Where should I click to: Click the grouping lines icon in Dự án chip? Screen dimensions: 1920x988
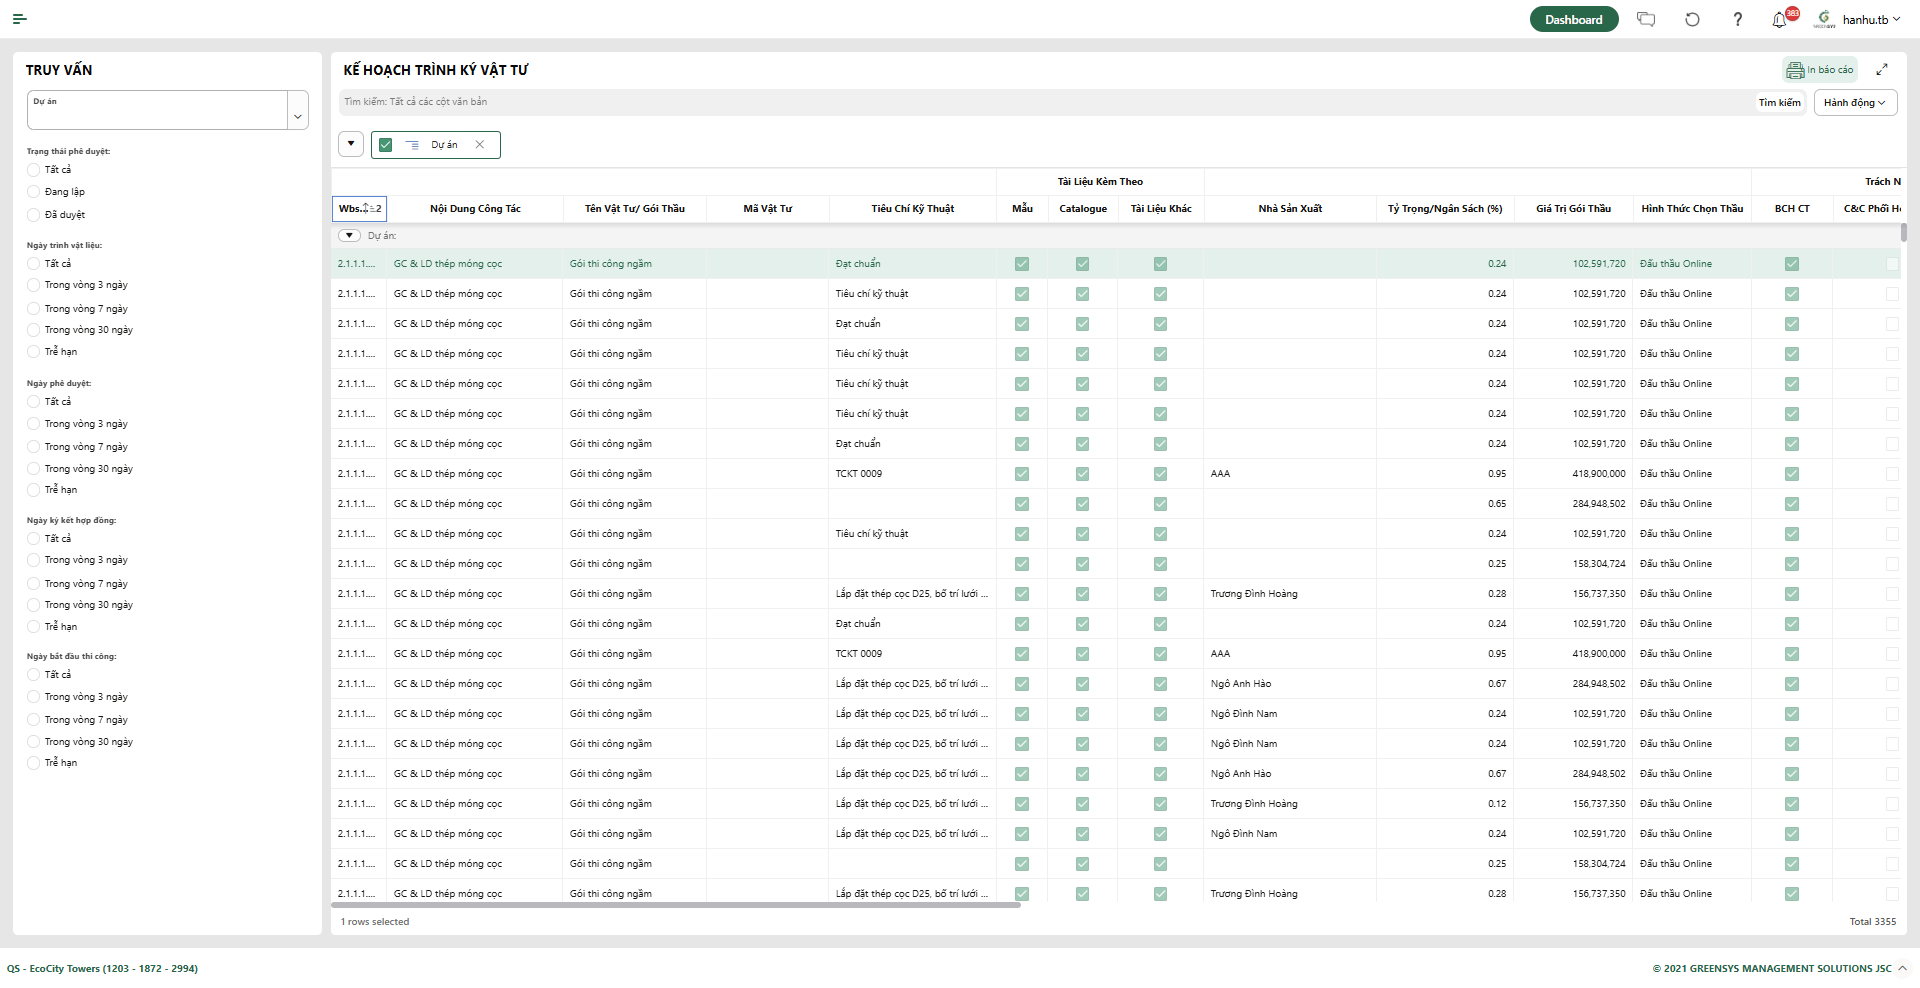tap(412, 145)
